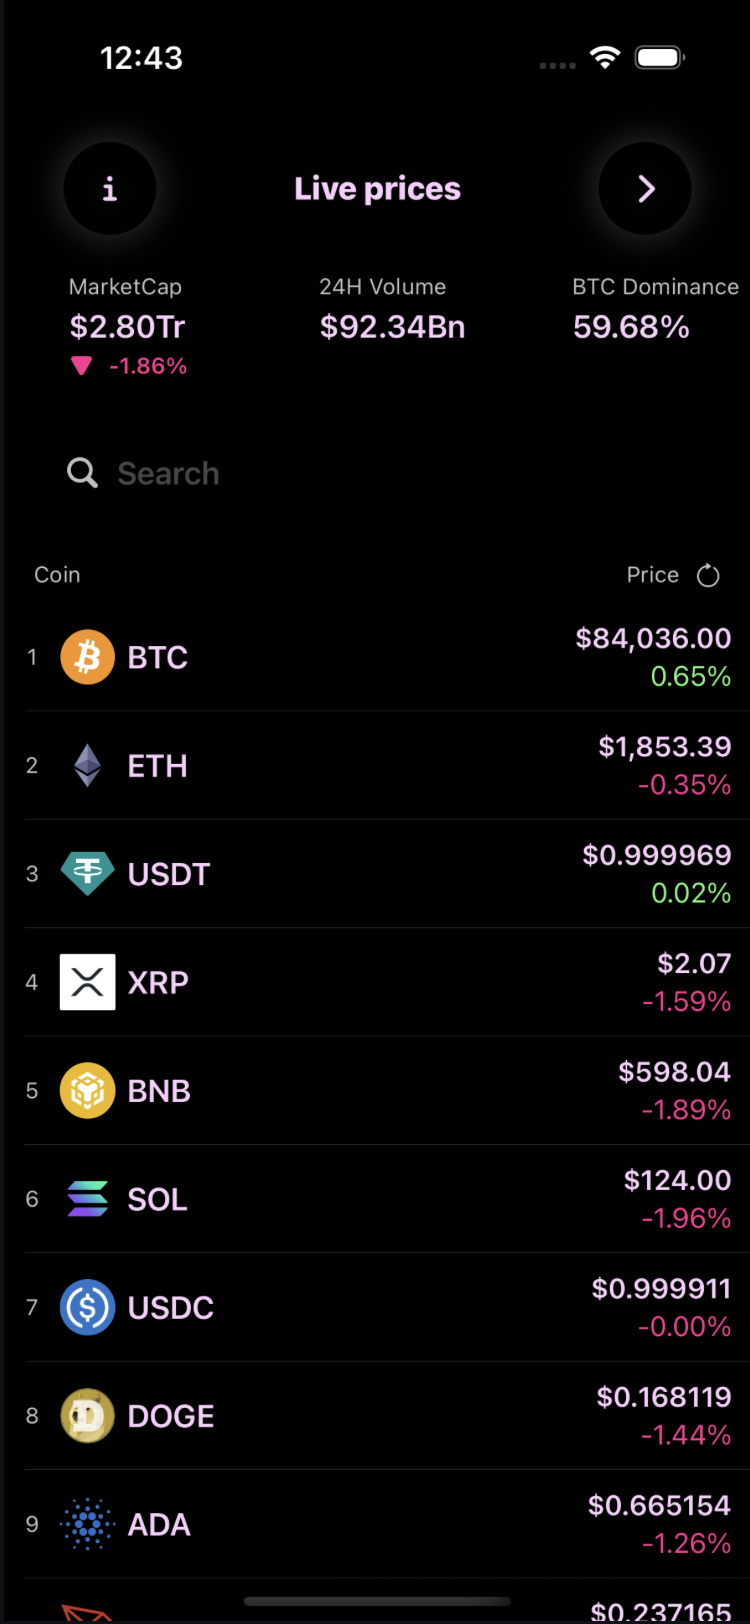The height and width of the screenshot is (1624, 750).
Task: Select the Bitcoin orange logo icon
Action: (88, 657)
